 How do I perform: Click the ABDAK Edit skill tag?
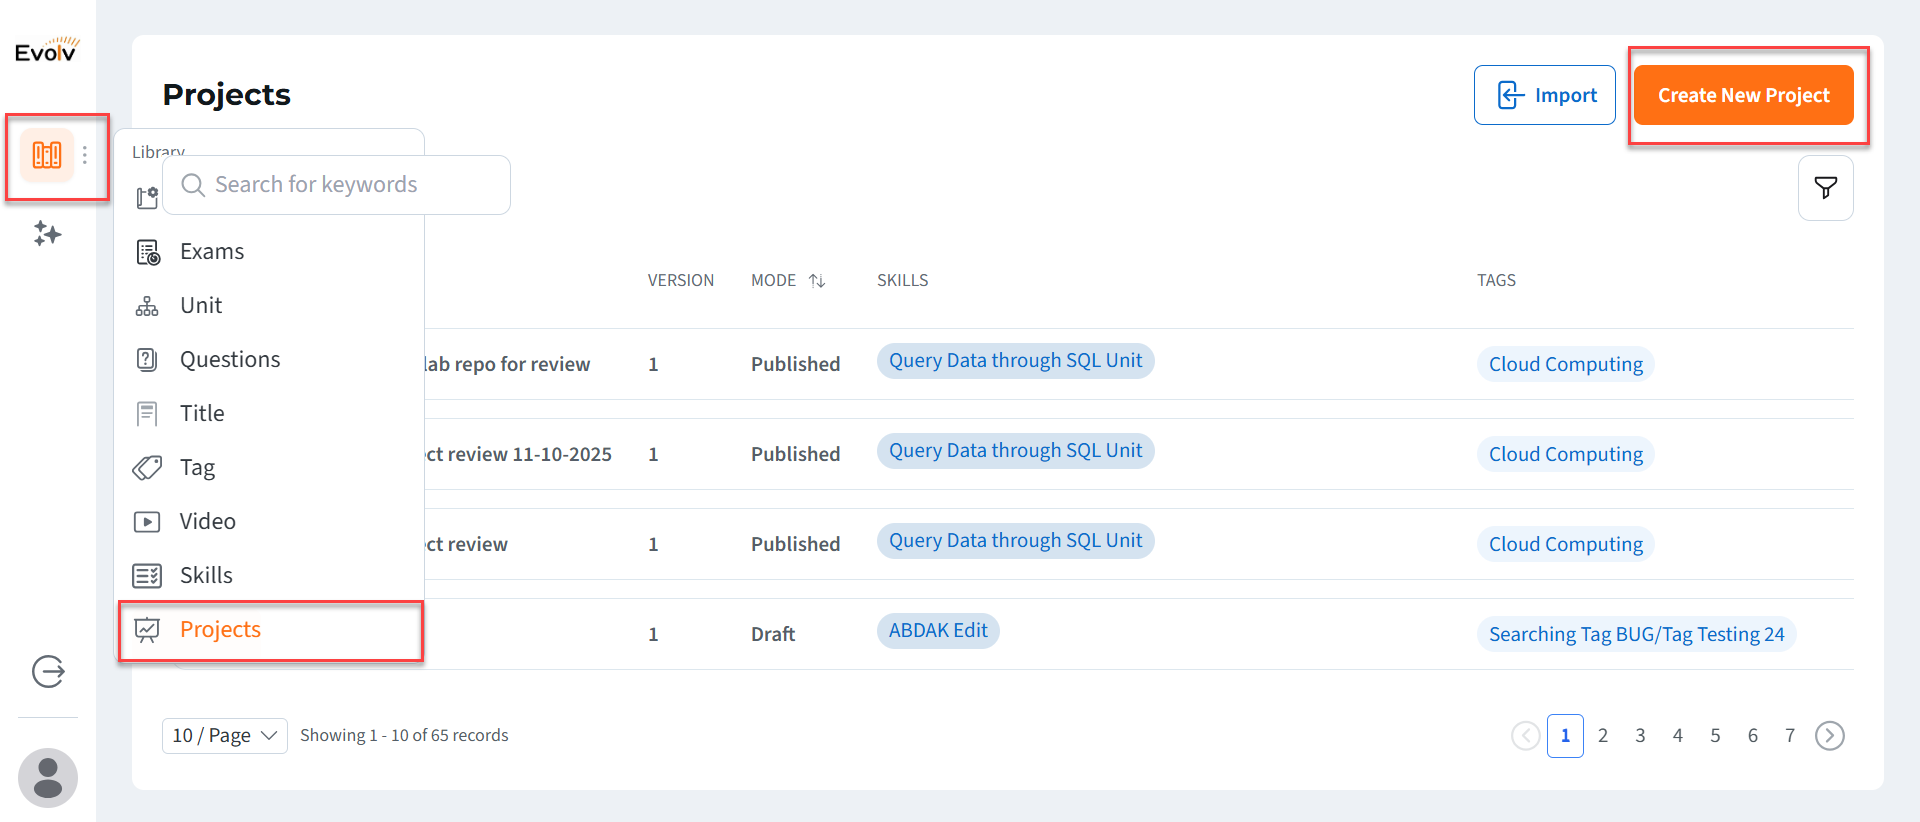tap(937, 631)
